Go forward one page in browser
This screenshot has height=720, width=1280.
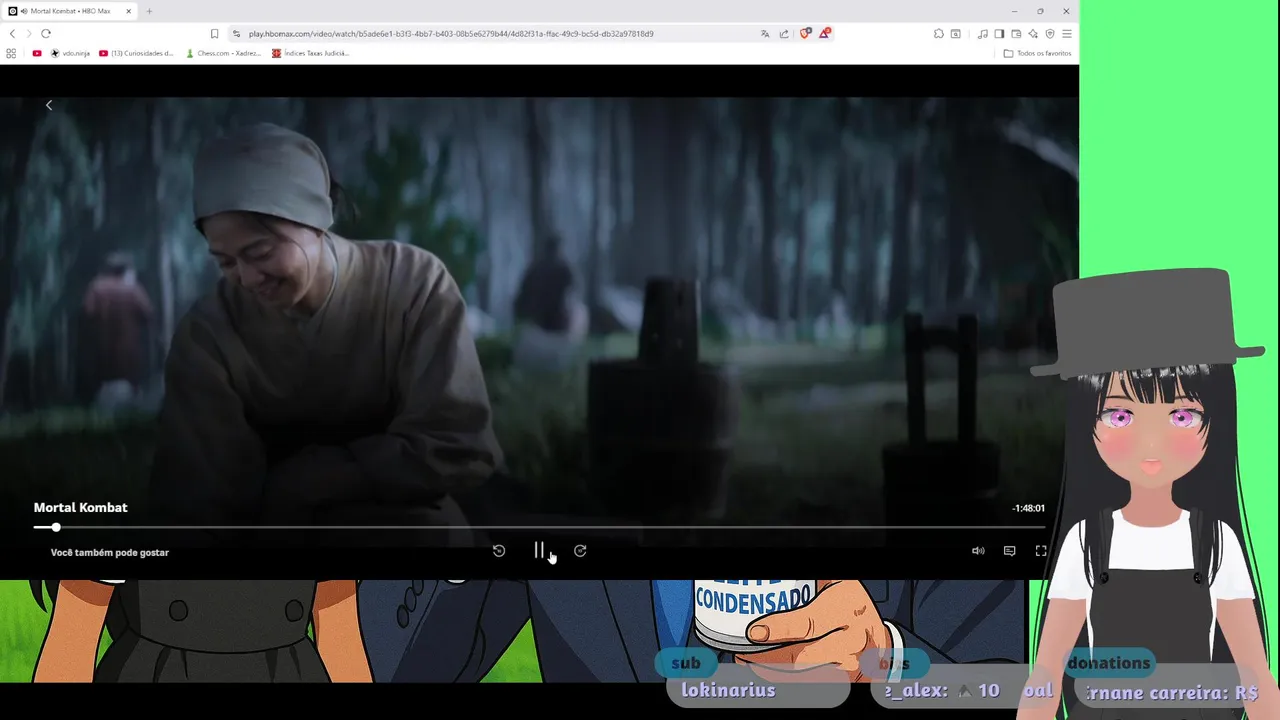[28, 33]
